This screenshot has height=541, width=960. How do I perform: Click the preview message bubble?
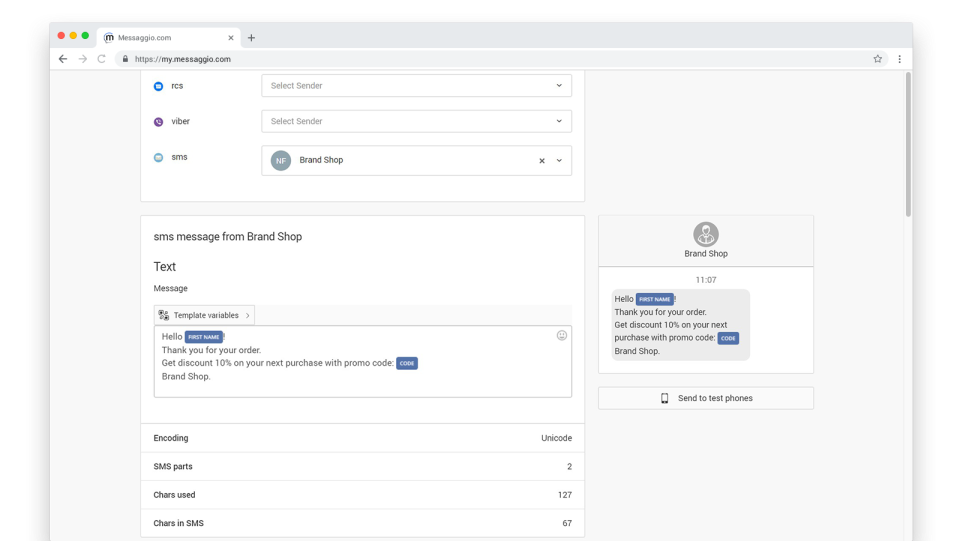680,325
